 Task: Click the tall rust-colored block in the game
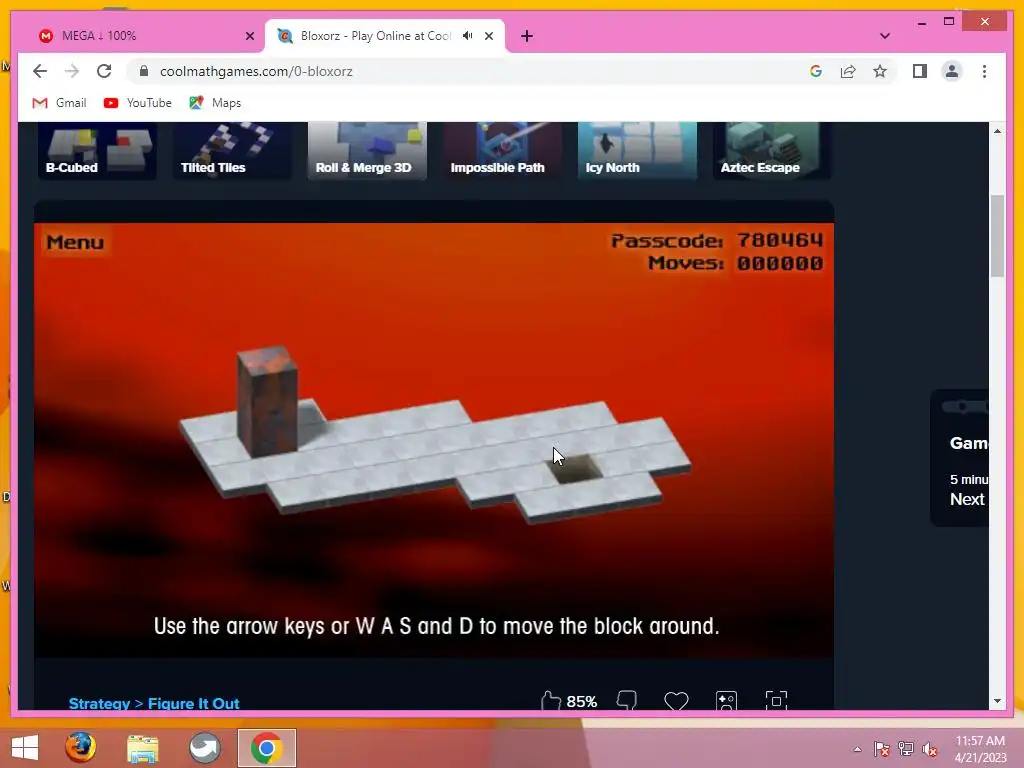(268, 401)
